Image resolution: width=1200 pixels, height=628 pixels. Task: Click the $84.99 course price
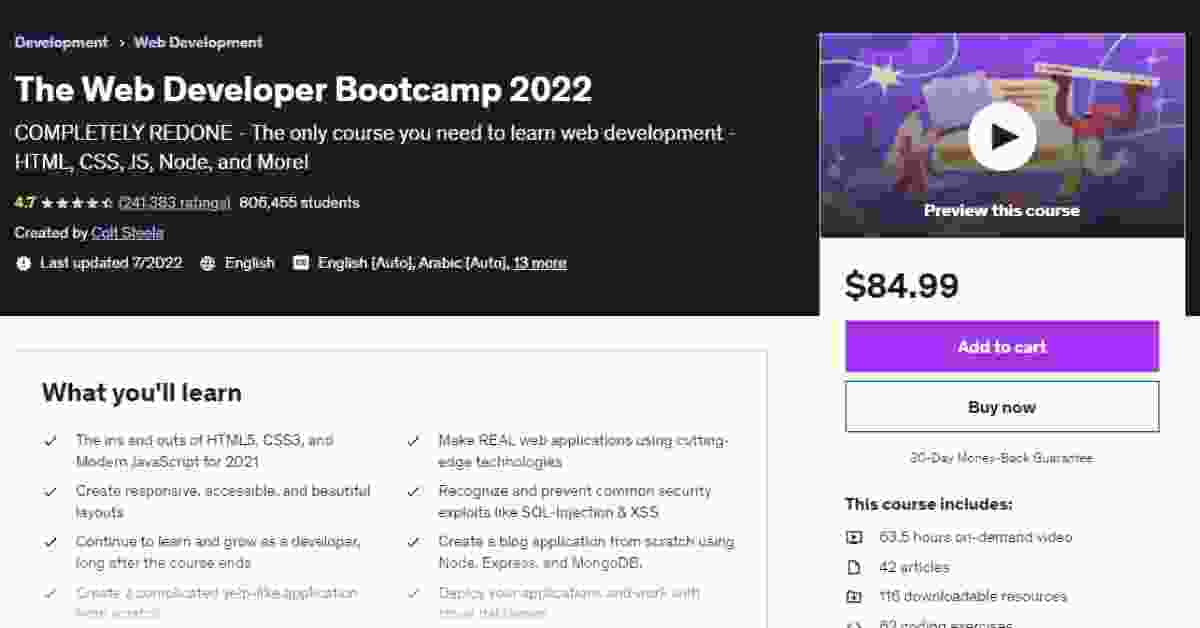(901, 286)
